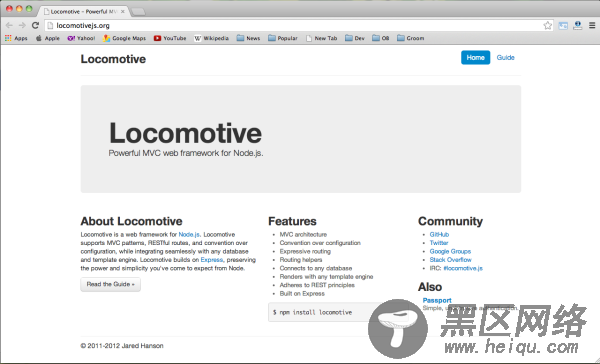The height and width of the screenshot is (364, 600).
Task: Open the #locomotive.js IRC link
Action: (x=463, y=268)
